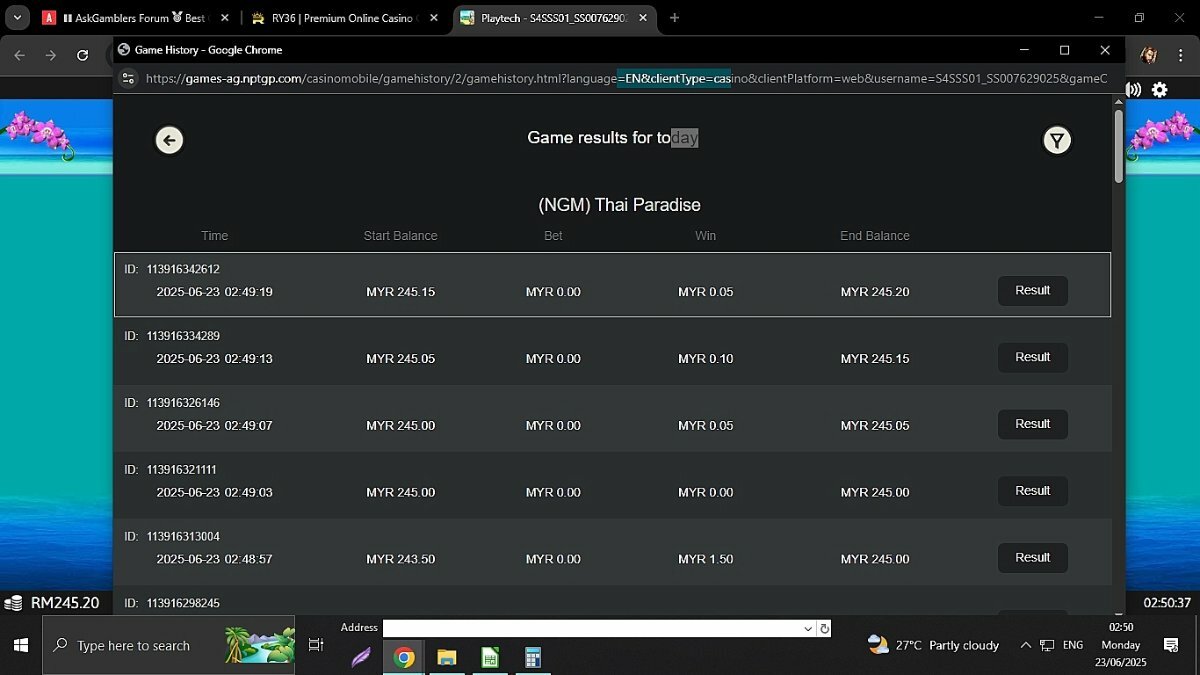Go back using the round arrow button
Image resolution: width=1200 pixels, height=675 pixels.
point(169,140)
